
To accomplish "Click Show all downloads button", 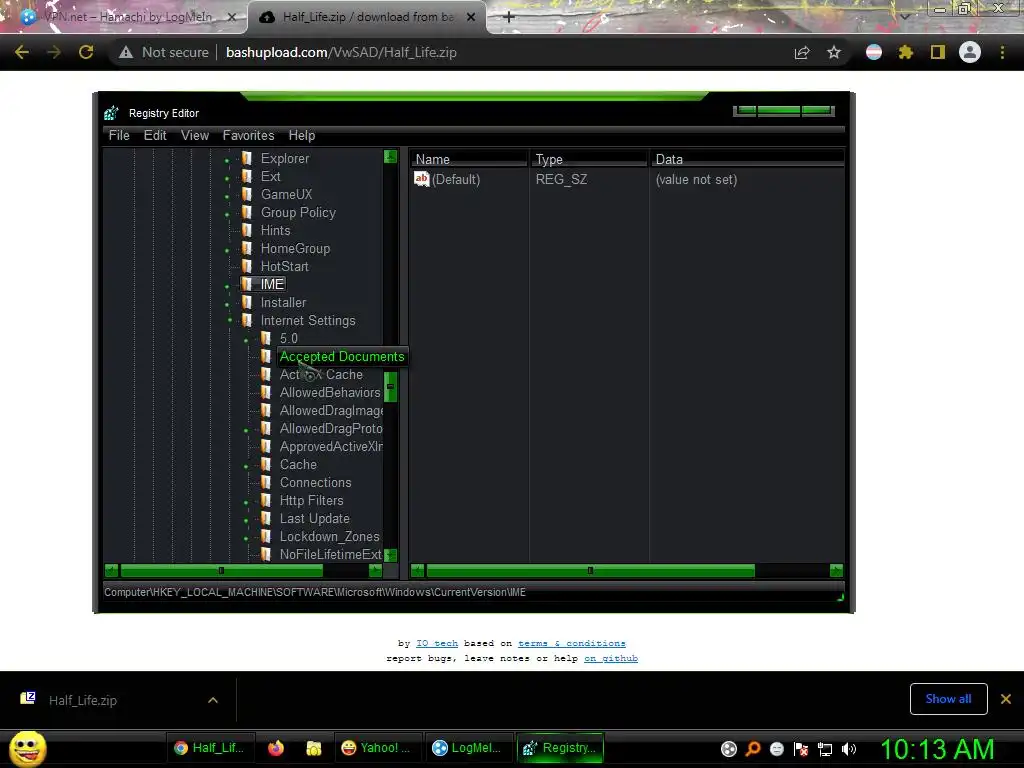I will (948, 699).
